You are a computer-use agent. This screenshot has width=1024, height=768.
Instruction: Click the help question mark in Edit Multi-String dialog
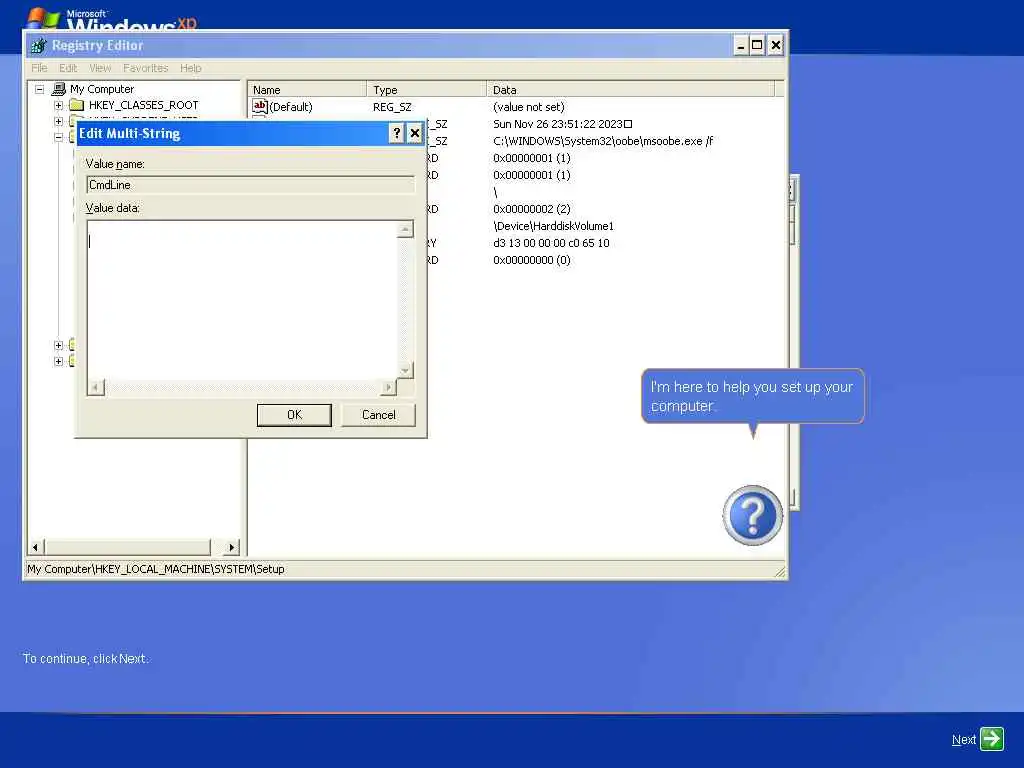pos(396,133)
